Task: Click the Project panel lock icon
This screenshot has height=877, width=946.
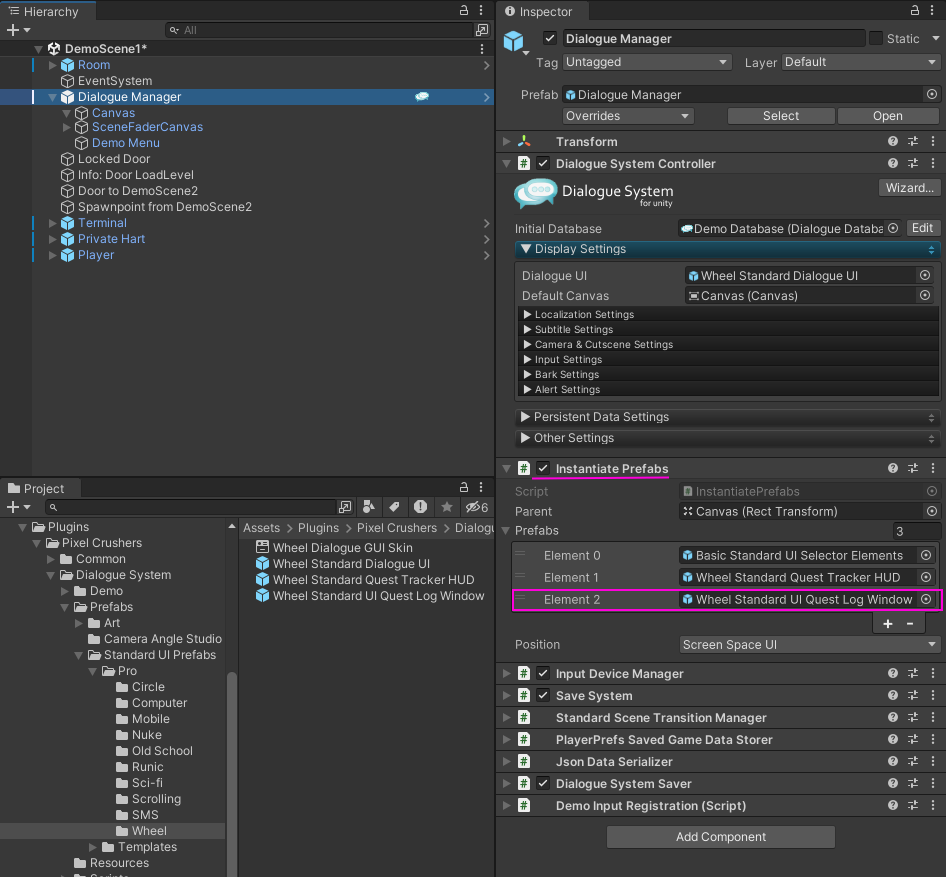Action: 464,487
